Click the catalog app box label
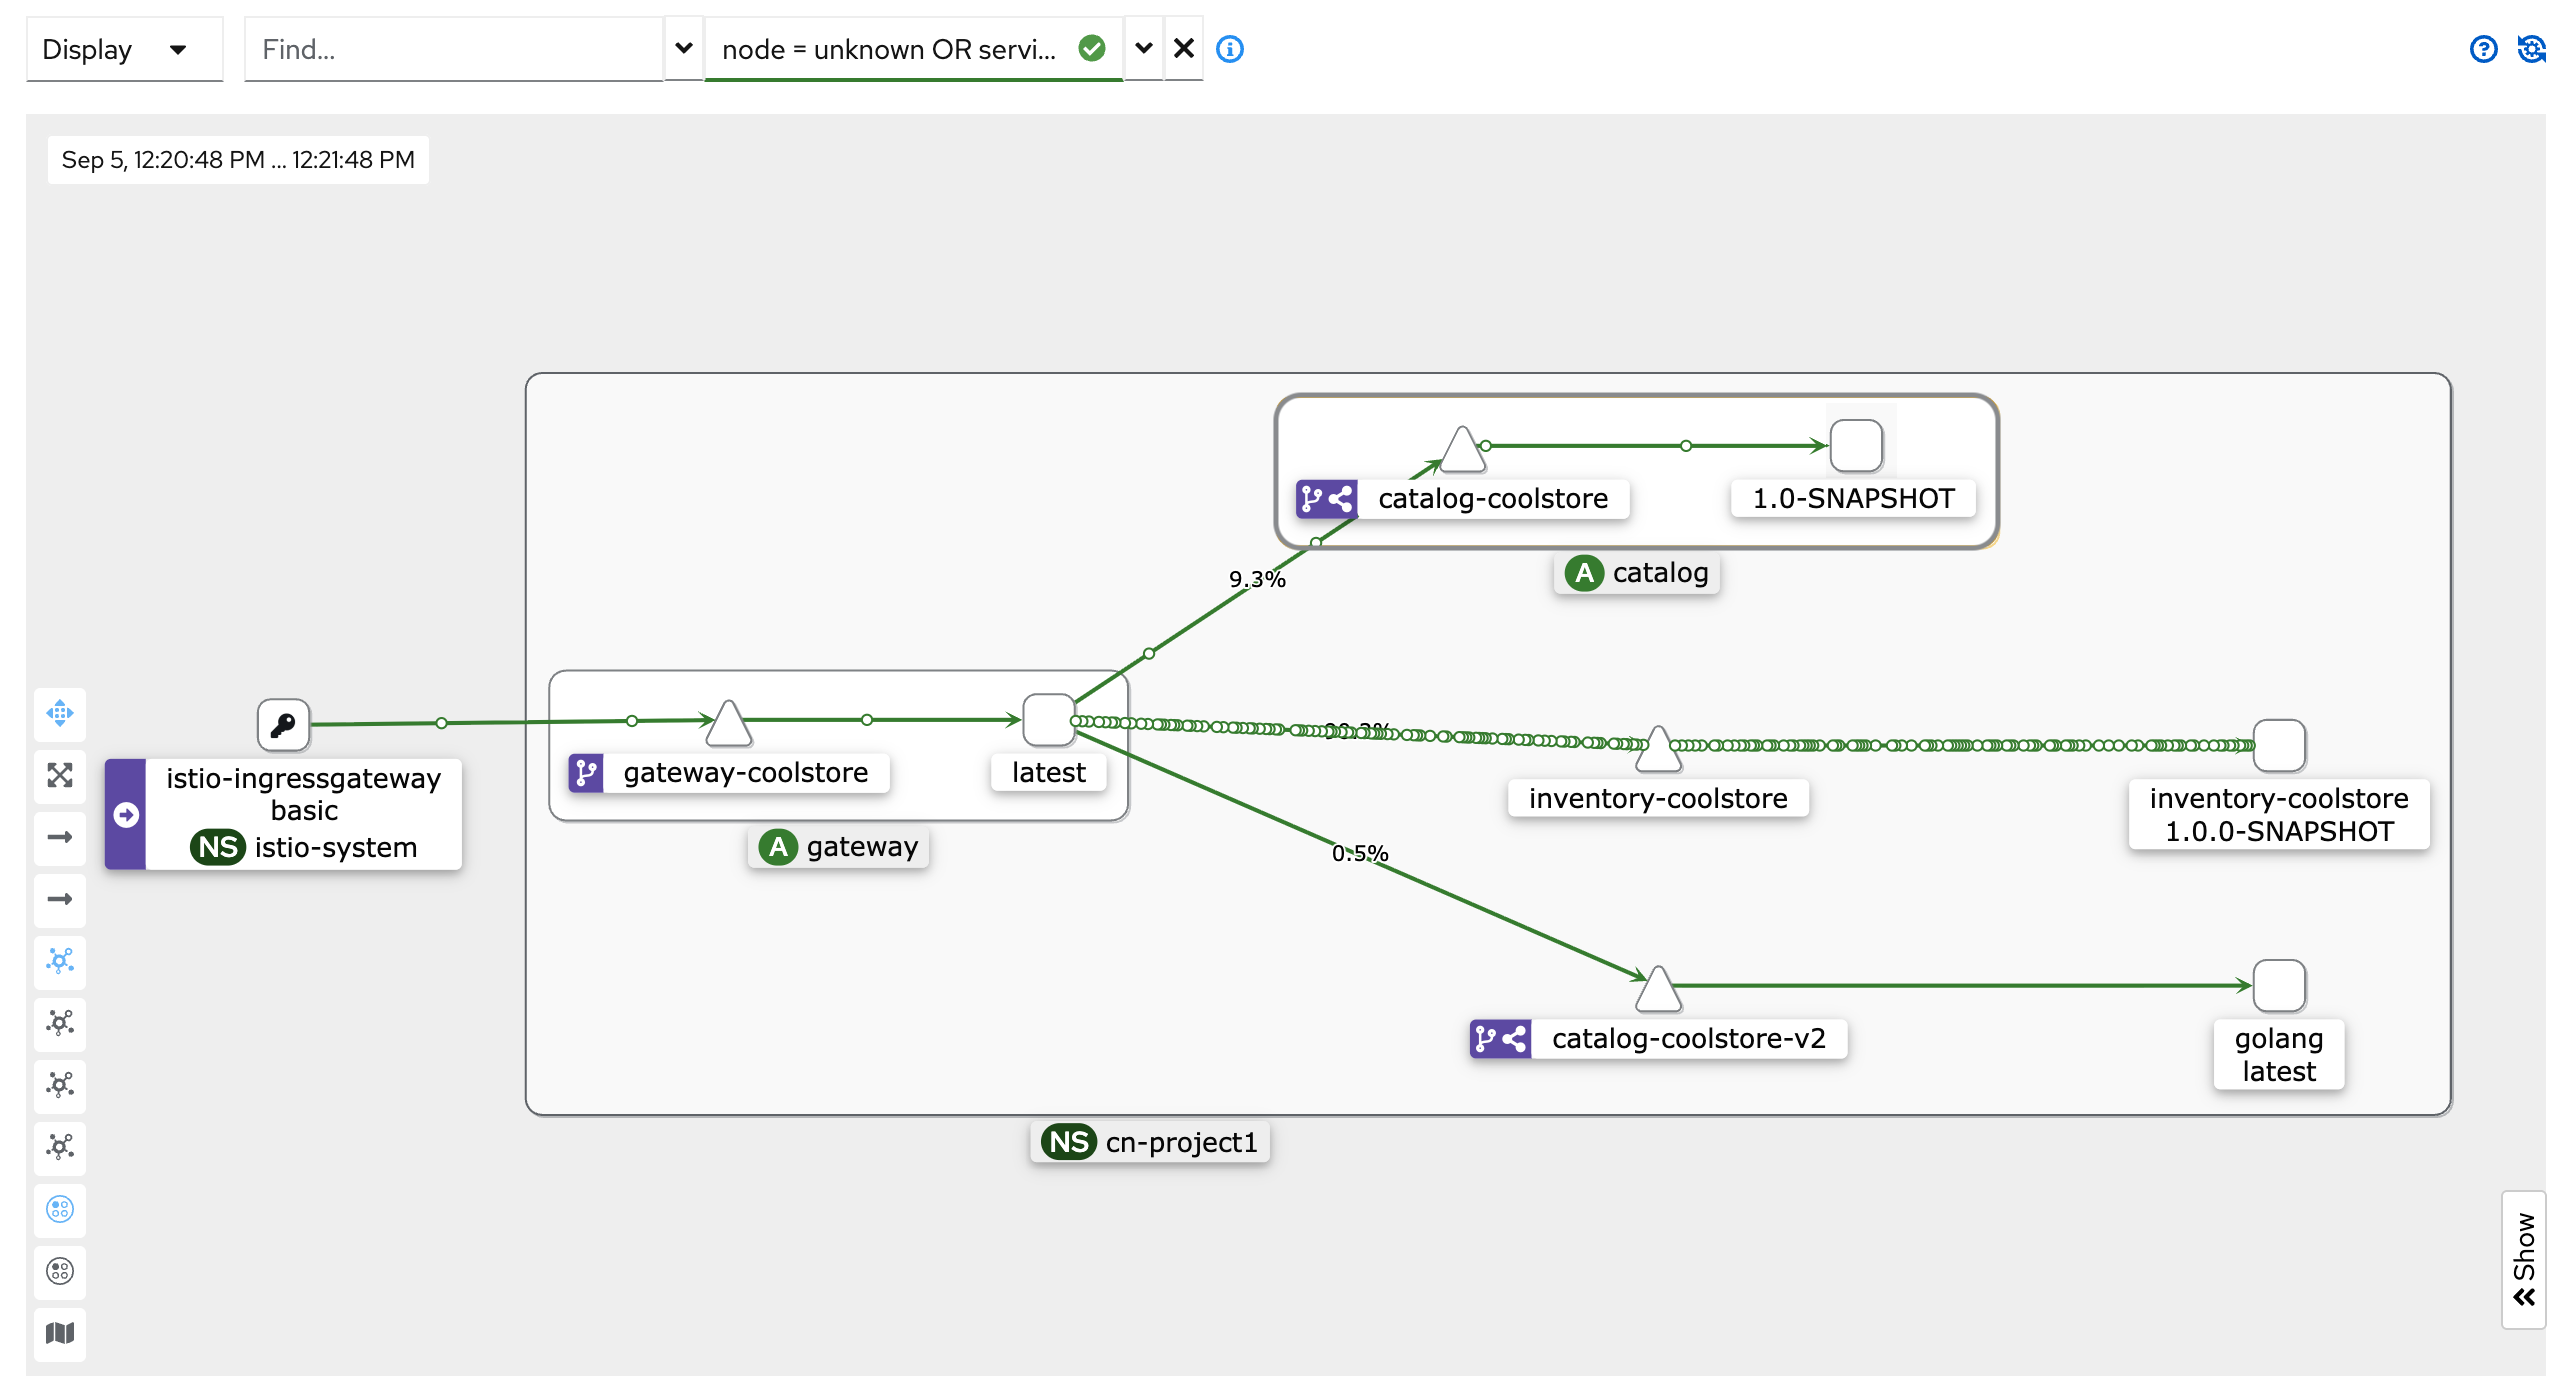The image size is (2552, 1378). [x=1637, y=573]
